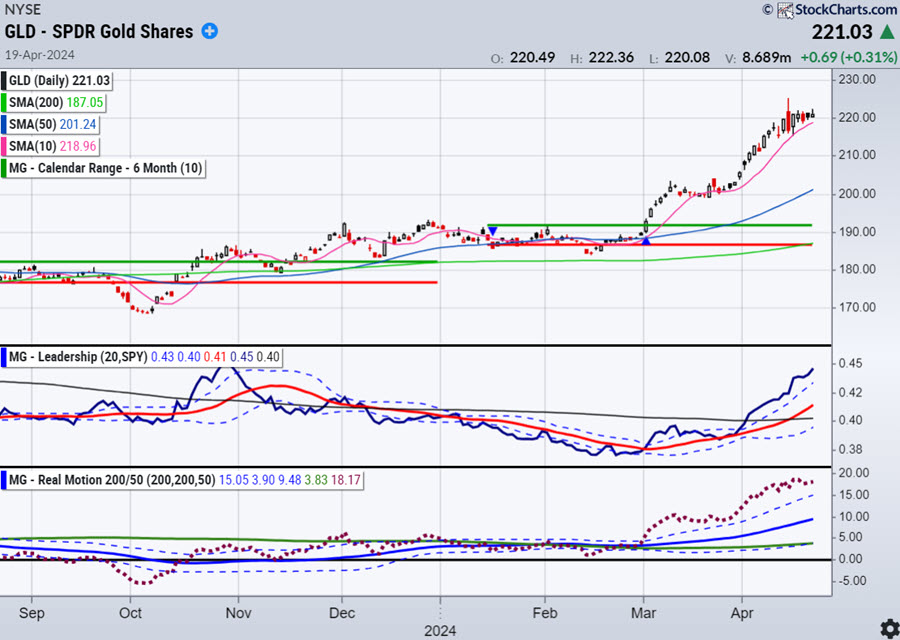Screen dimensions: 900x640
Task: Click the MG - Calendar Range legend entry
Action: [106, 168]
